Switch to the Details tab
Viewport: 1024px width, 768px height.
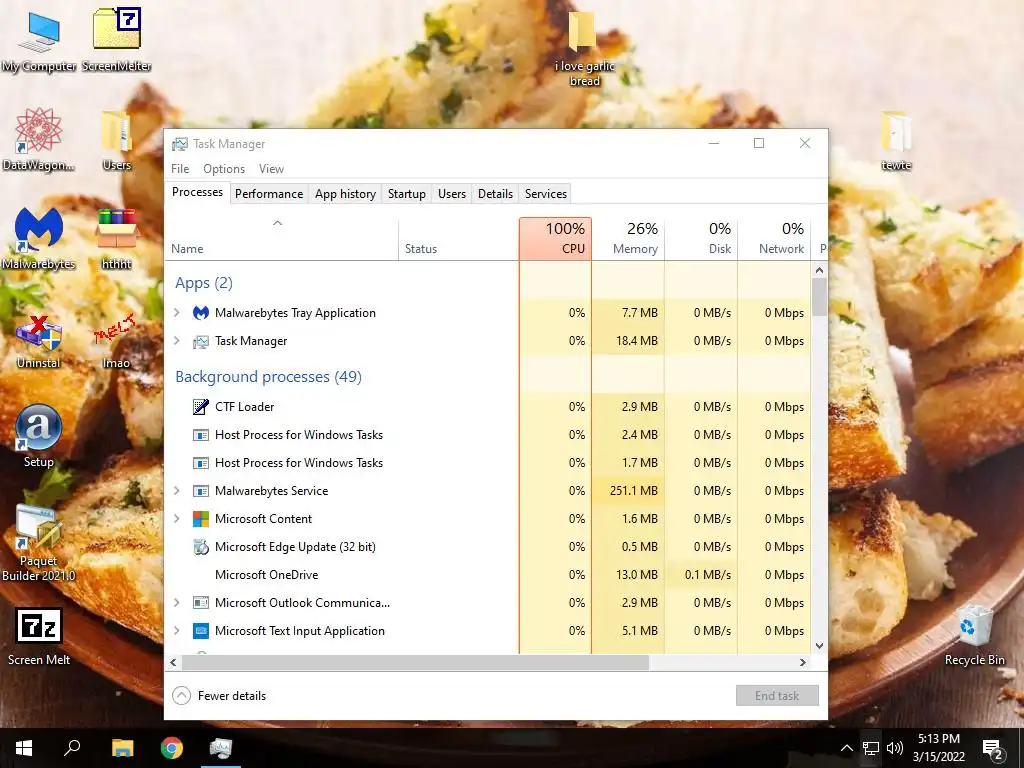(x=495, y=194)
